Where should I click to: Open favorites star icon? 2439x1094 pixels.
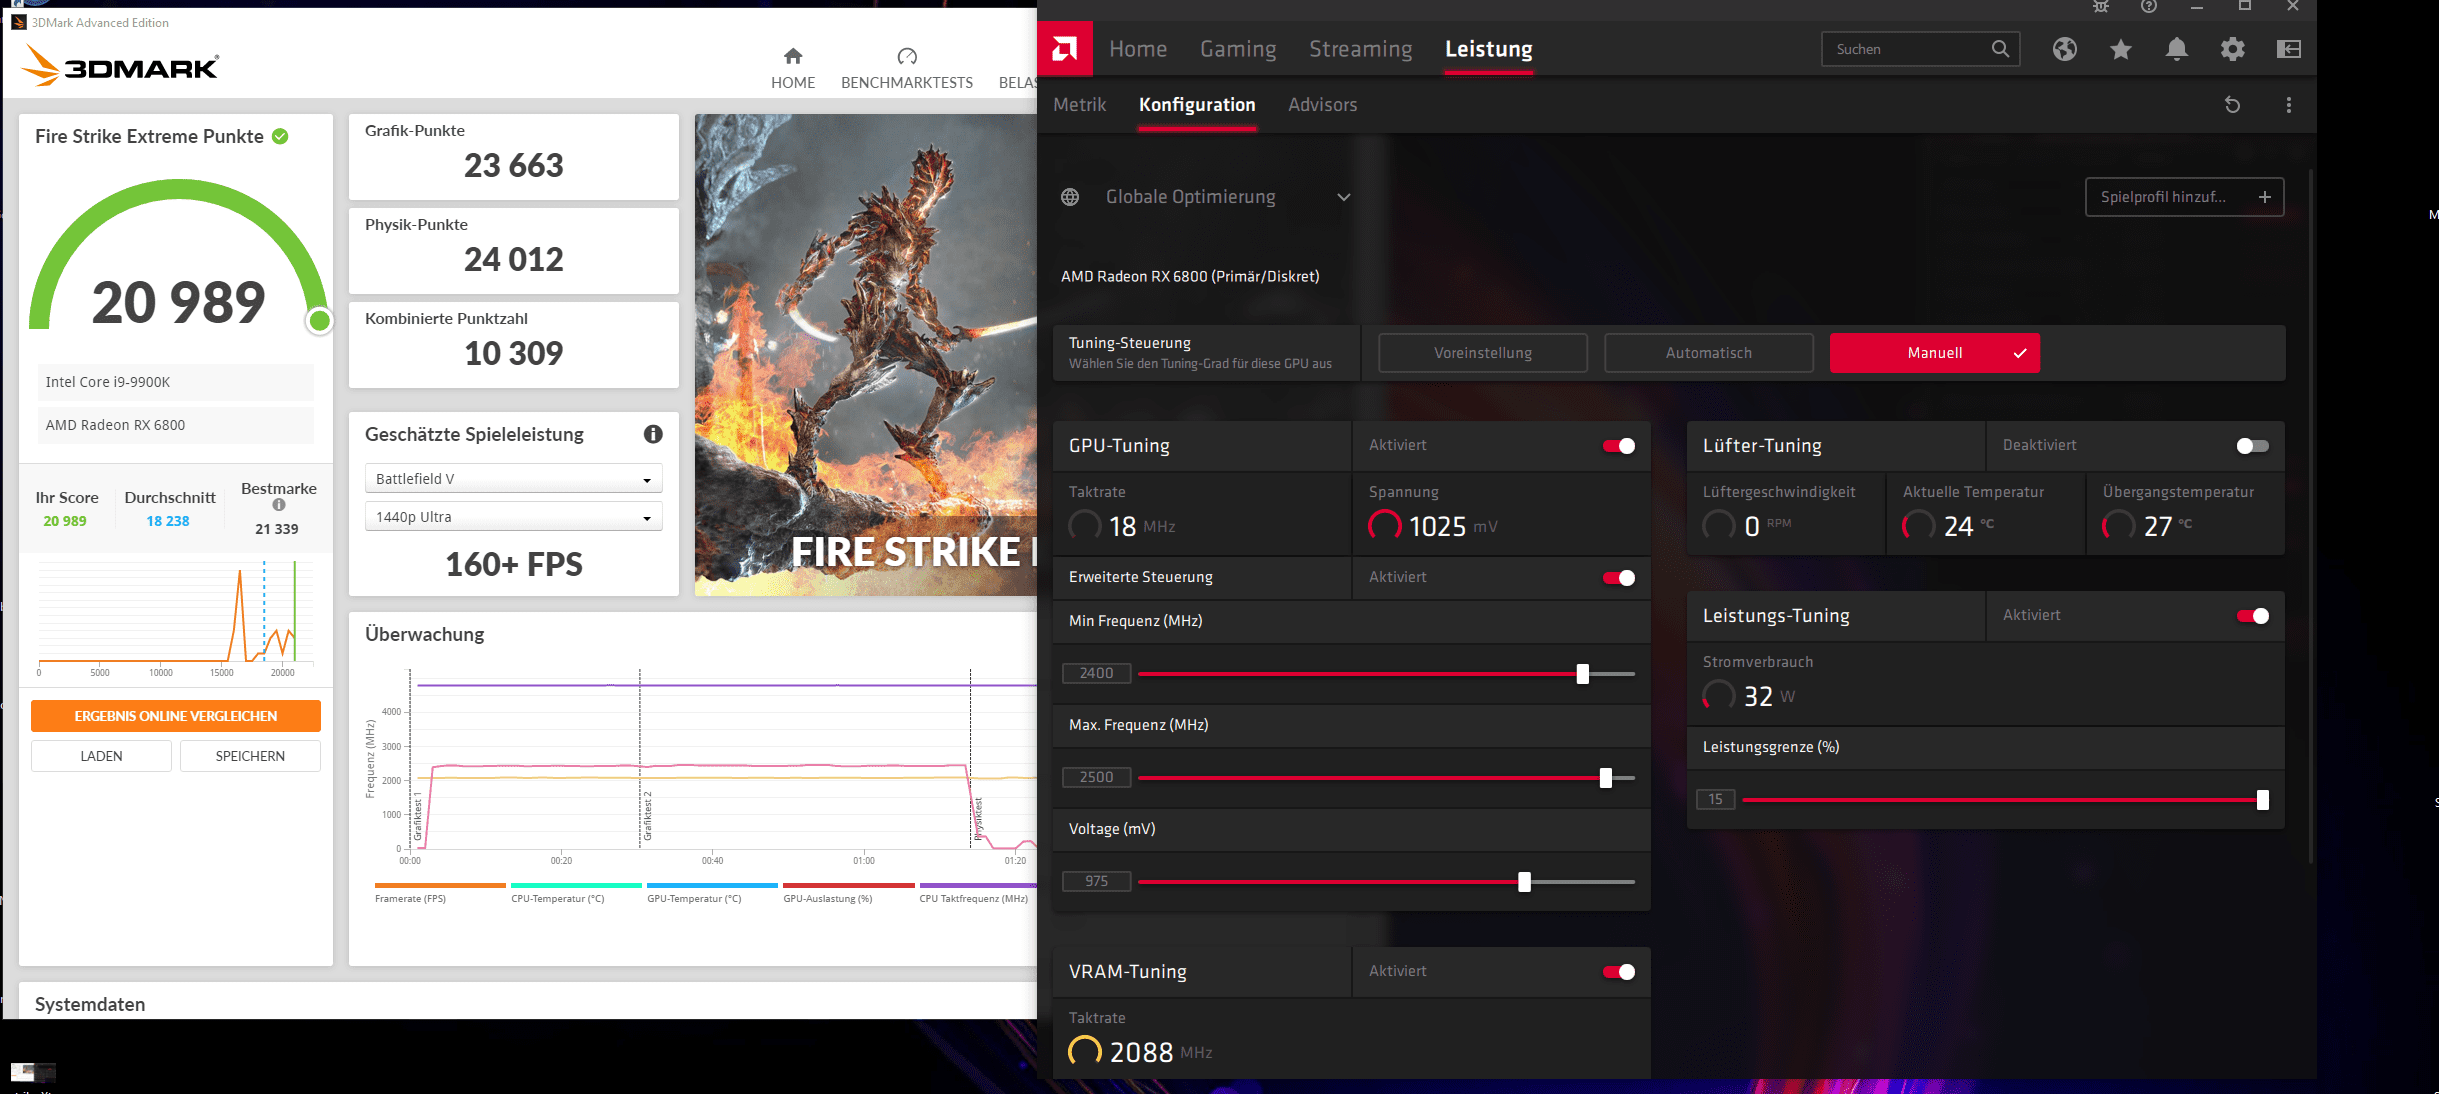pos(2121,49)
